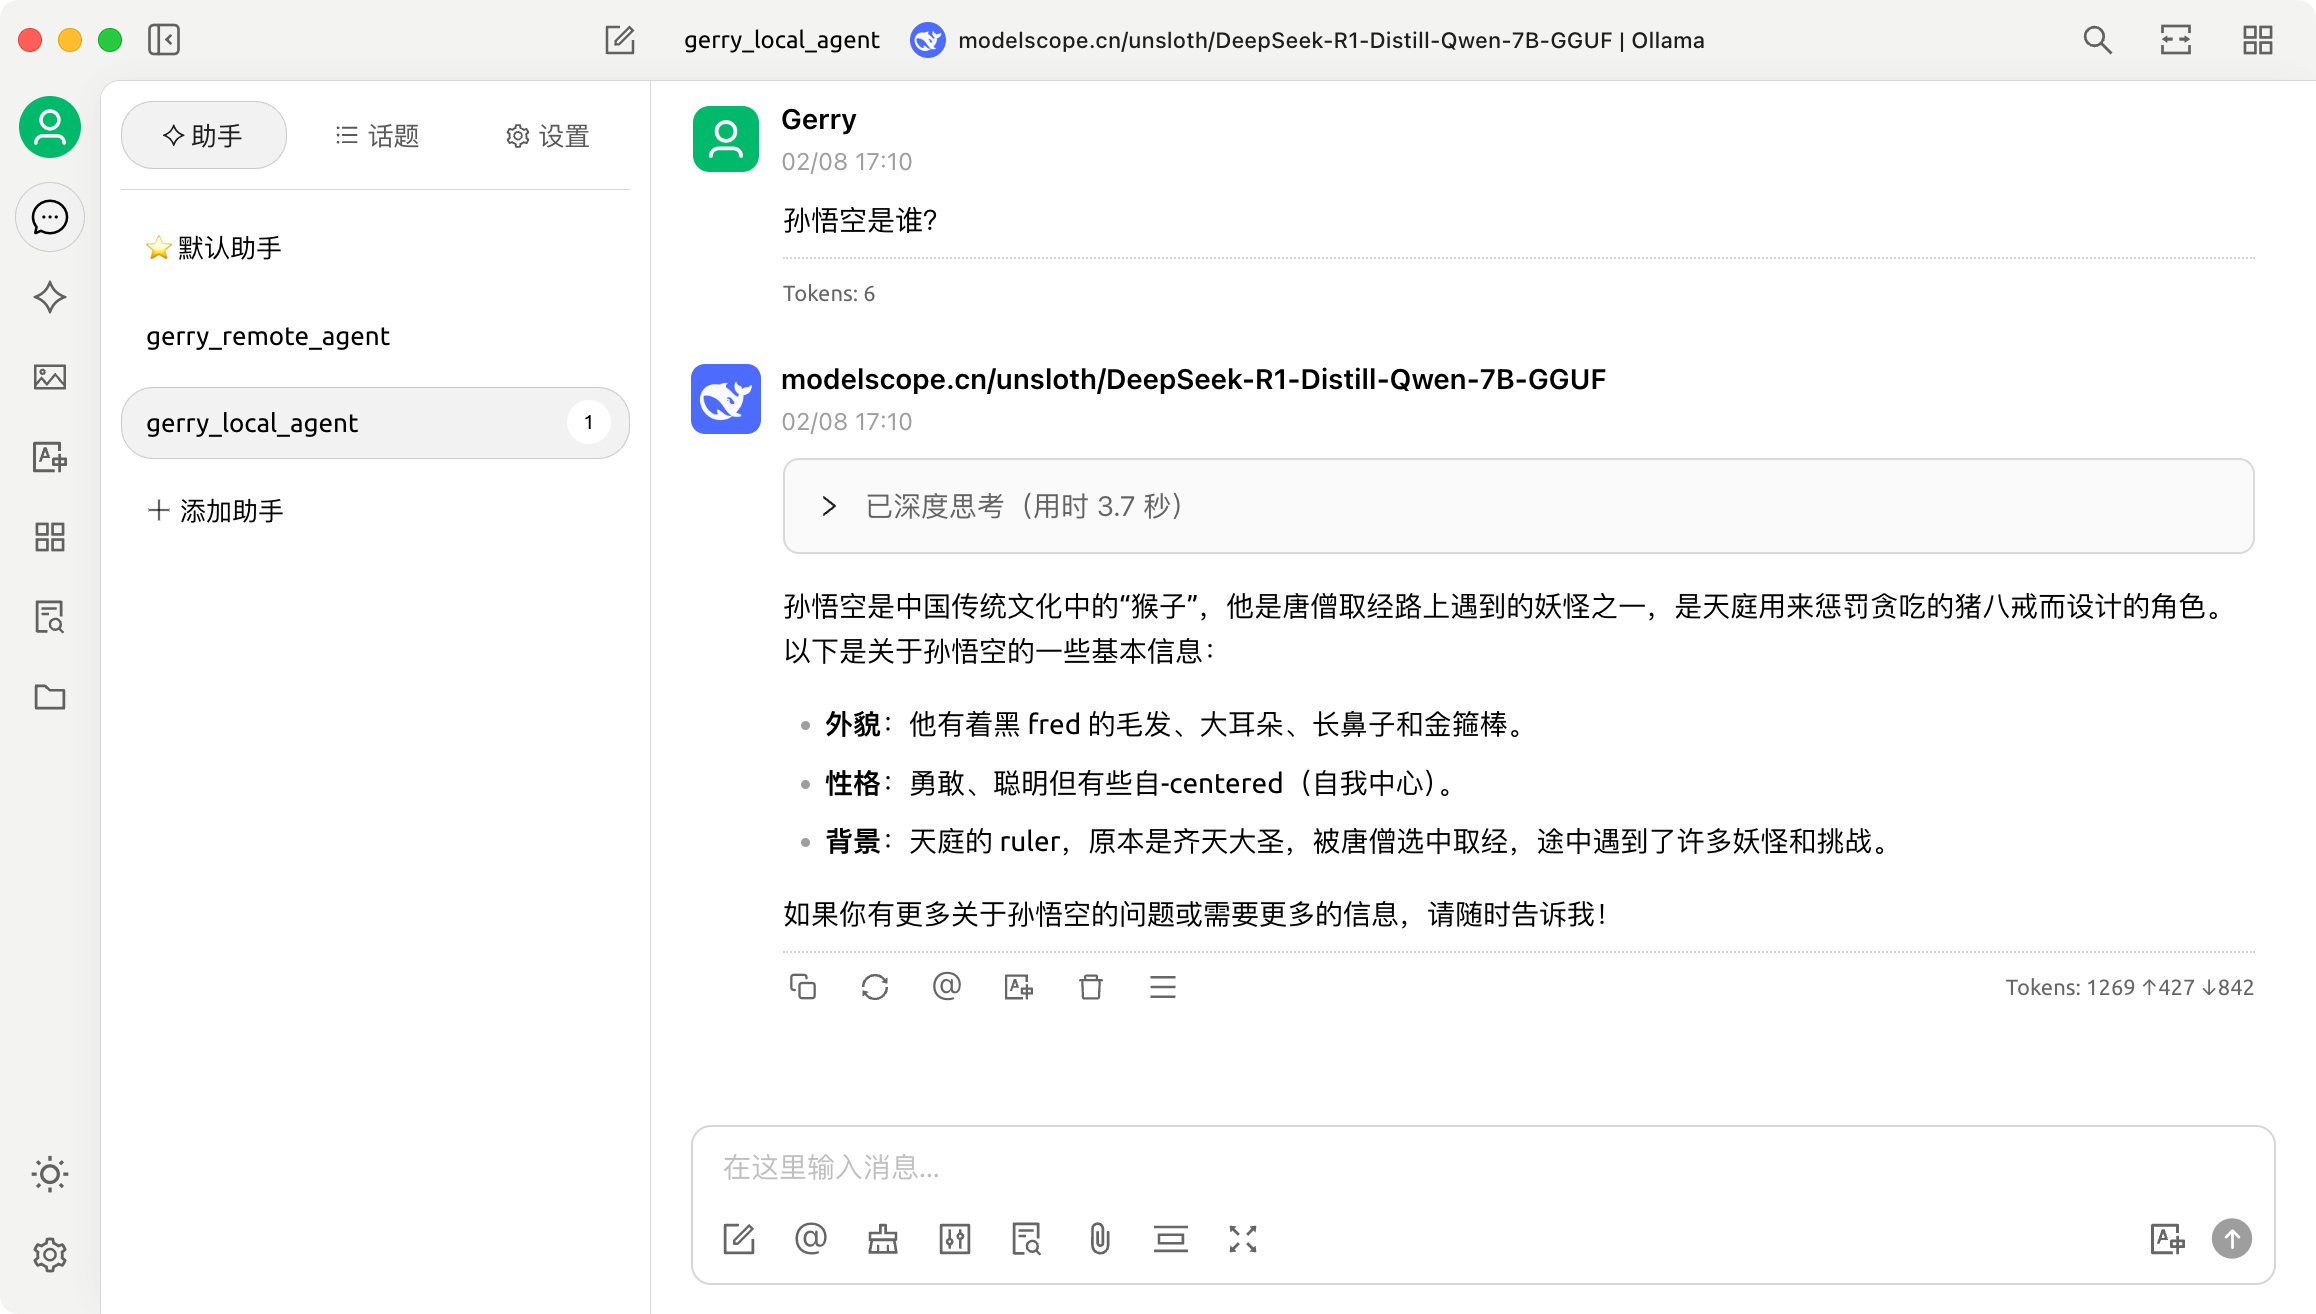Screen dimensions: 2316x1314
Task: Click the knowledge base search icon in input toolbar
Action: click(x=1027, y=1239)
